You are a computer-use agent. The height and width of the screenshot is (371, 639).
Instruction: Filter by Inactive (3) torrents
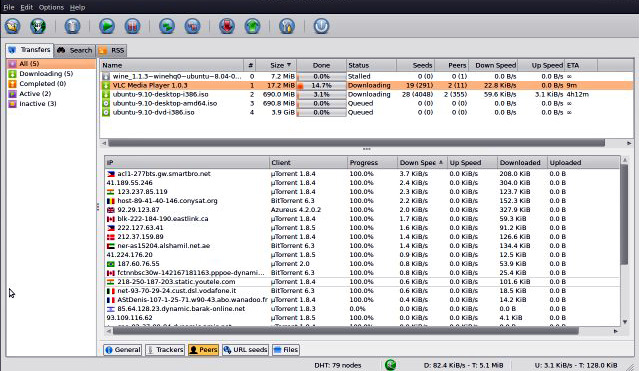51,104
